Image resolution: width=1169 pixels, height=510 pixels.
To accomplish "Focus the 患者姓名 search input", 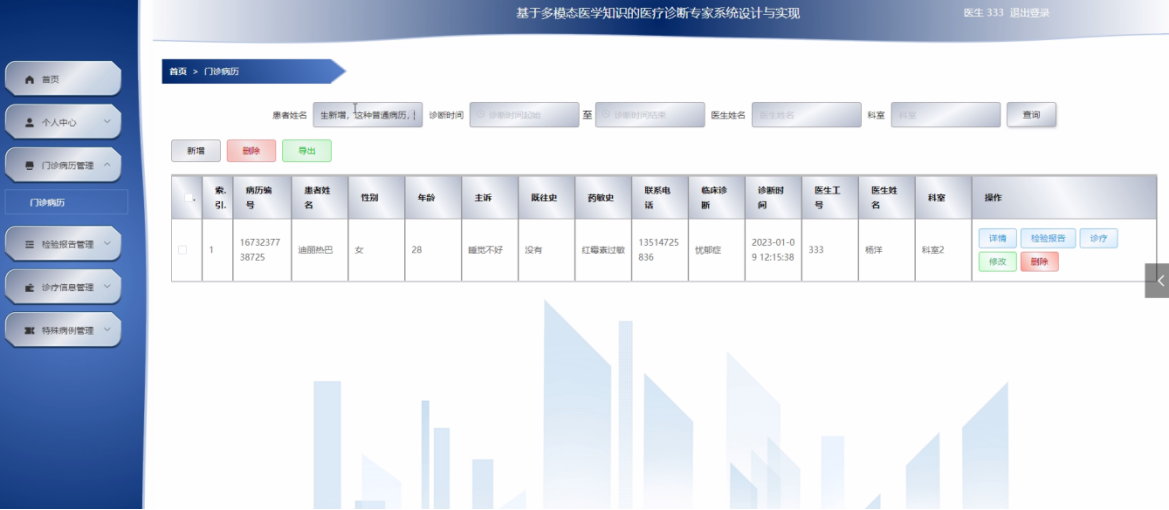I will coord(368,115).
